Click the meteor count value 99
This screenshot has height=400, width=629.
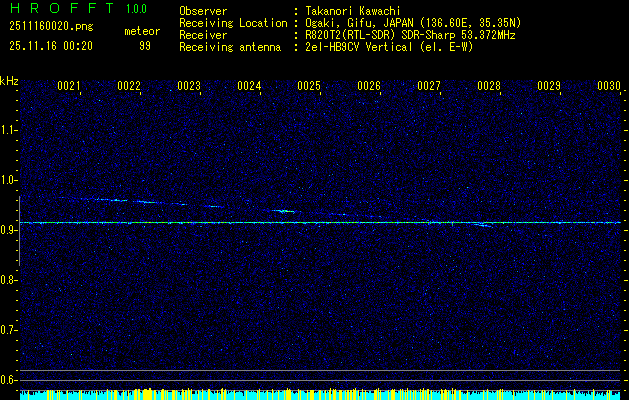click(145, 46)
